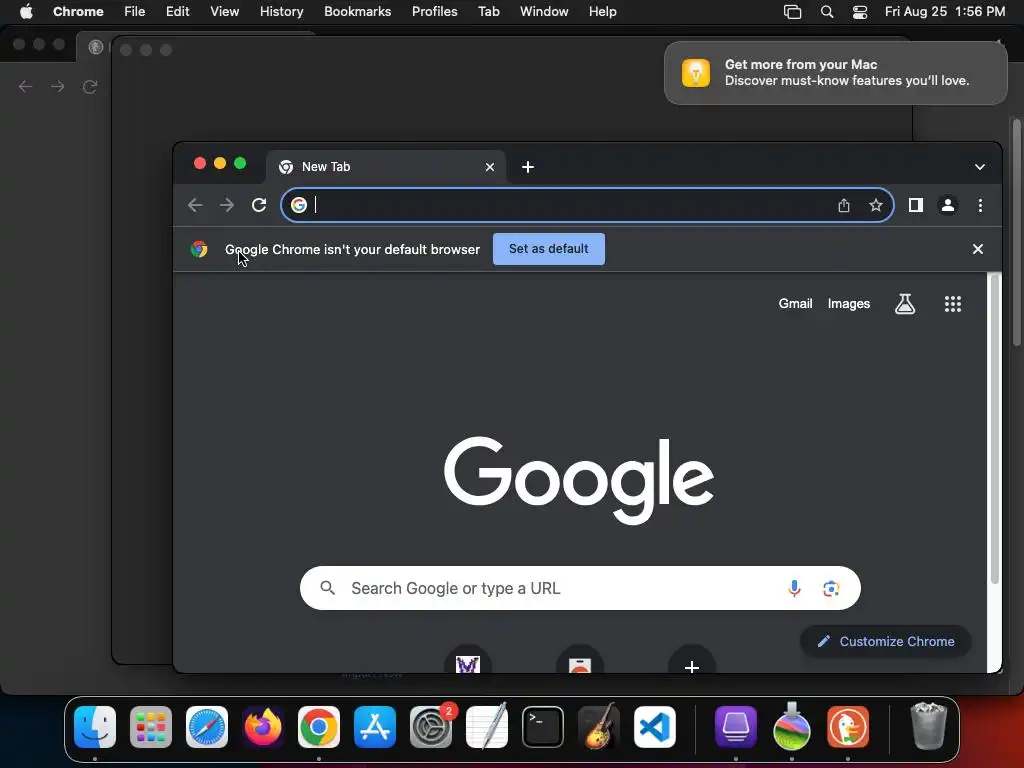Open the Tab menu
1024x768 pixels.
[488, 12]
